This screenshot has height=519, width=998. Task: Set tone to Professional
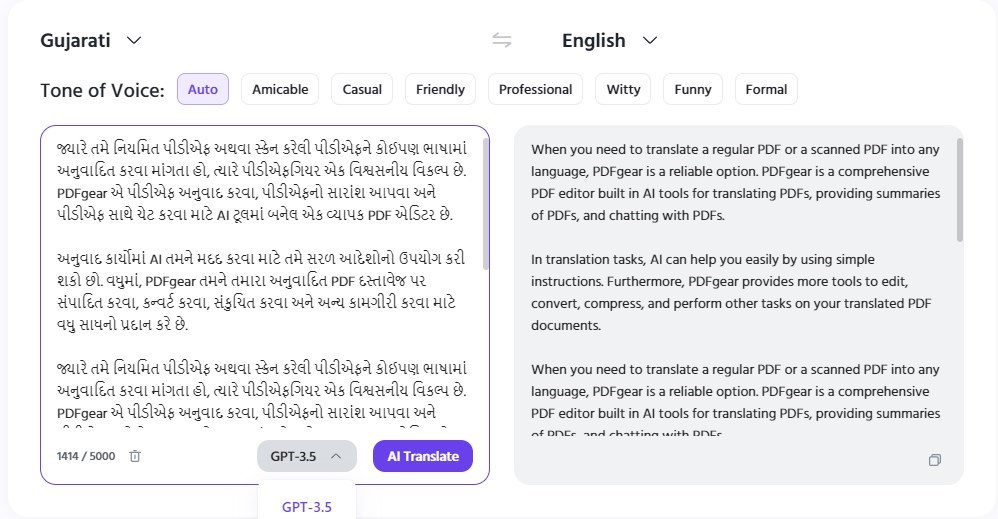point(535,89)
